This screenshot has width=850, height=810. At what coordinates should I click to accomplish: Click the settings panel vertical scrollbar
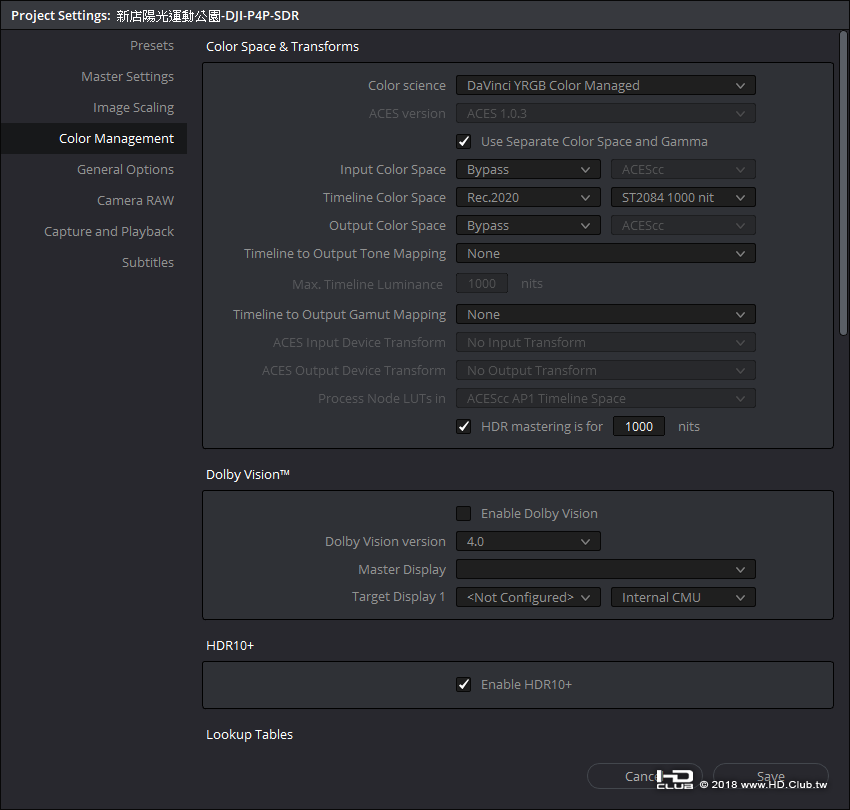point(843,184)
